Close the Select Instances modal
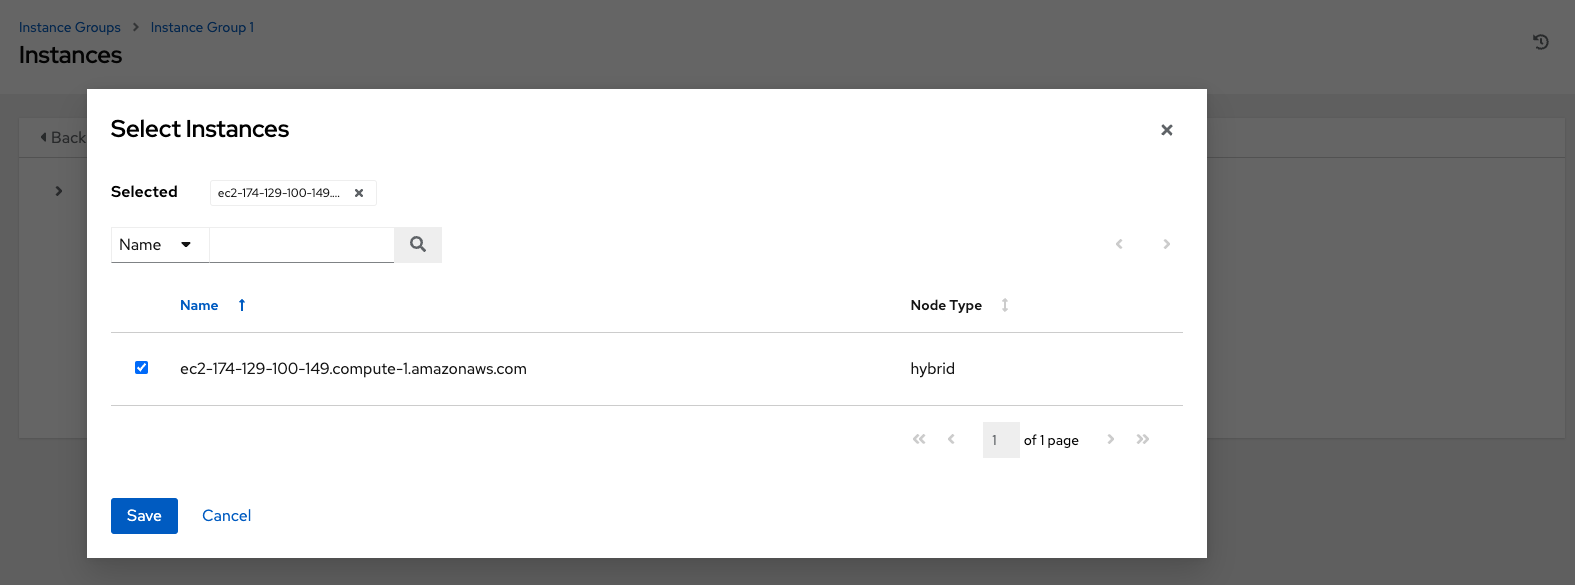Image resolution: width=1575 pixels, height=585 pixels. (x=1166, y=130)
